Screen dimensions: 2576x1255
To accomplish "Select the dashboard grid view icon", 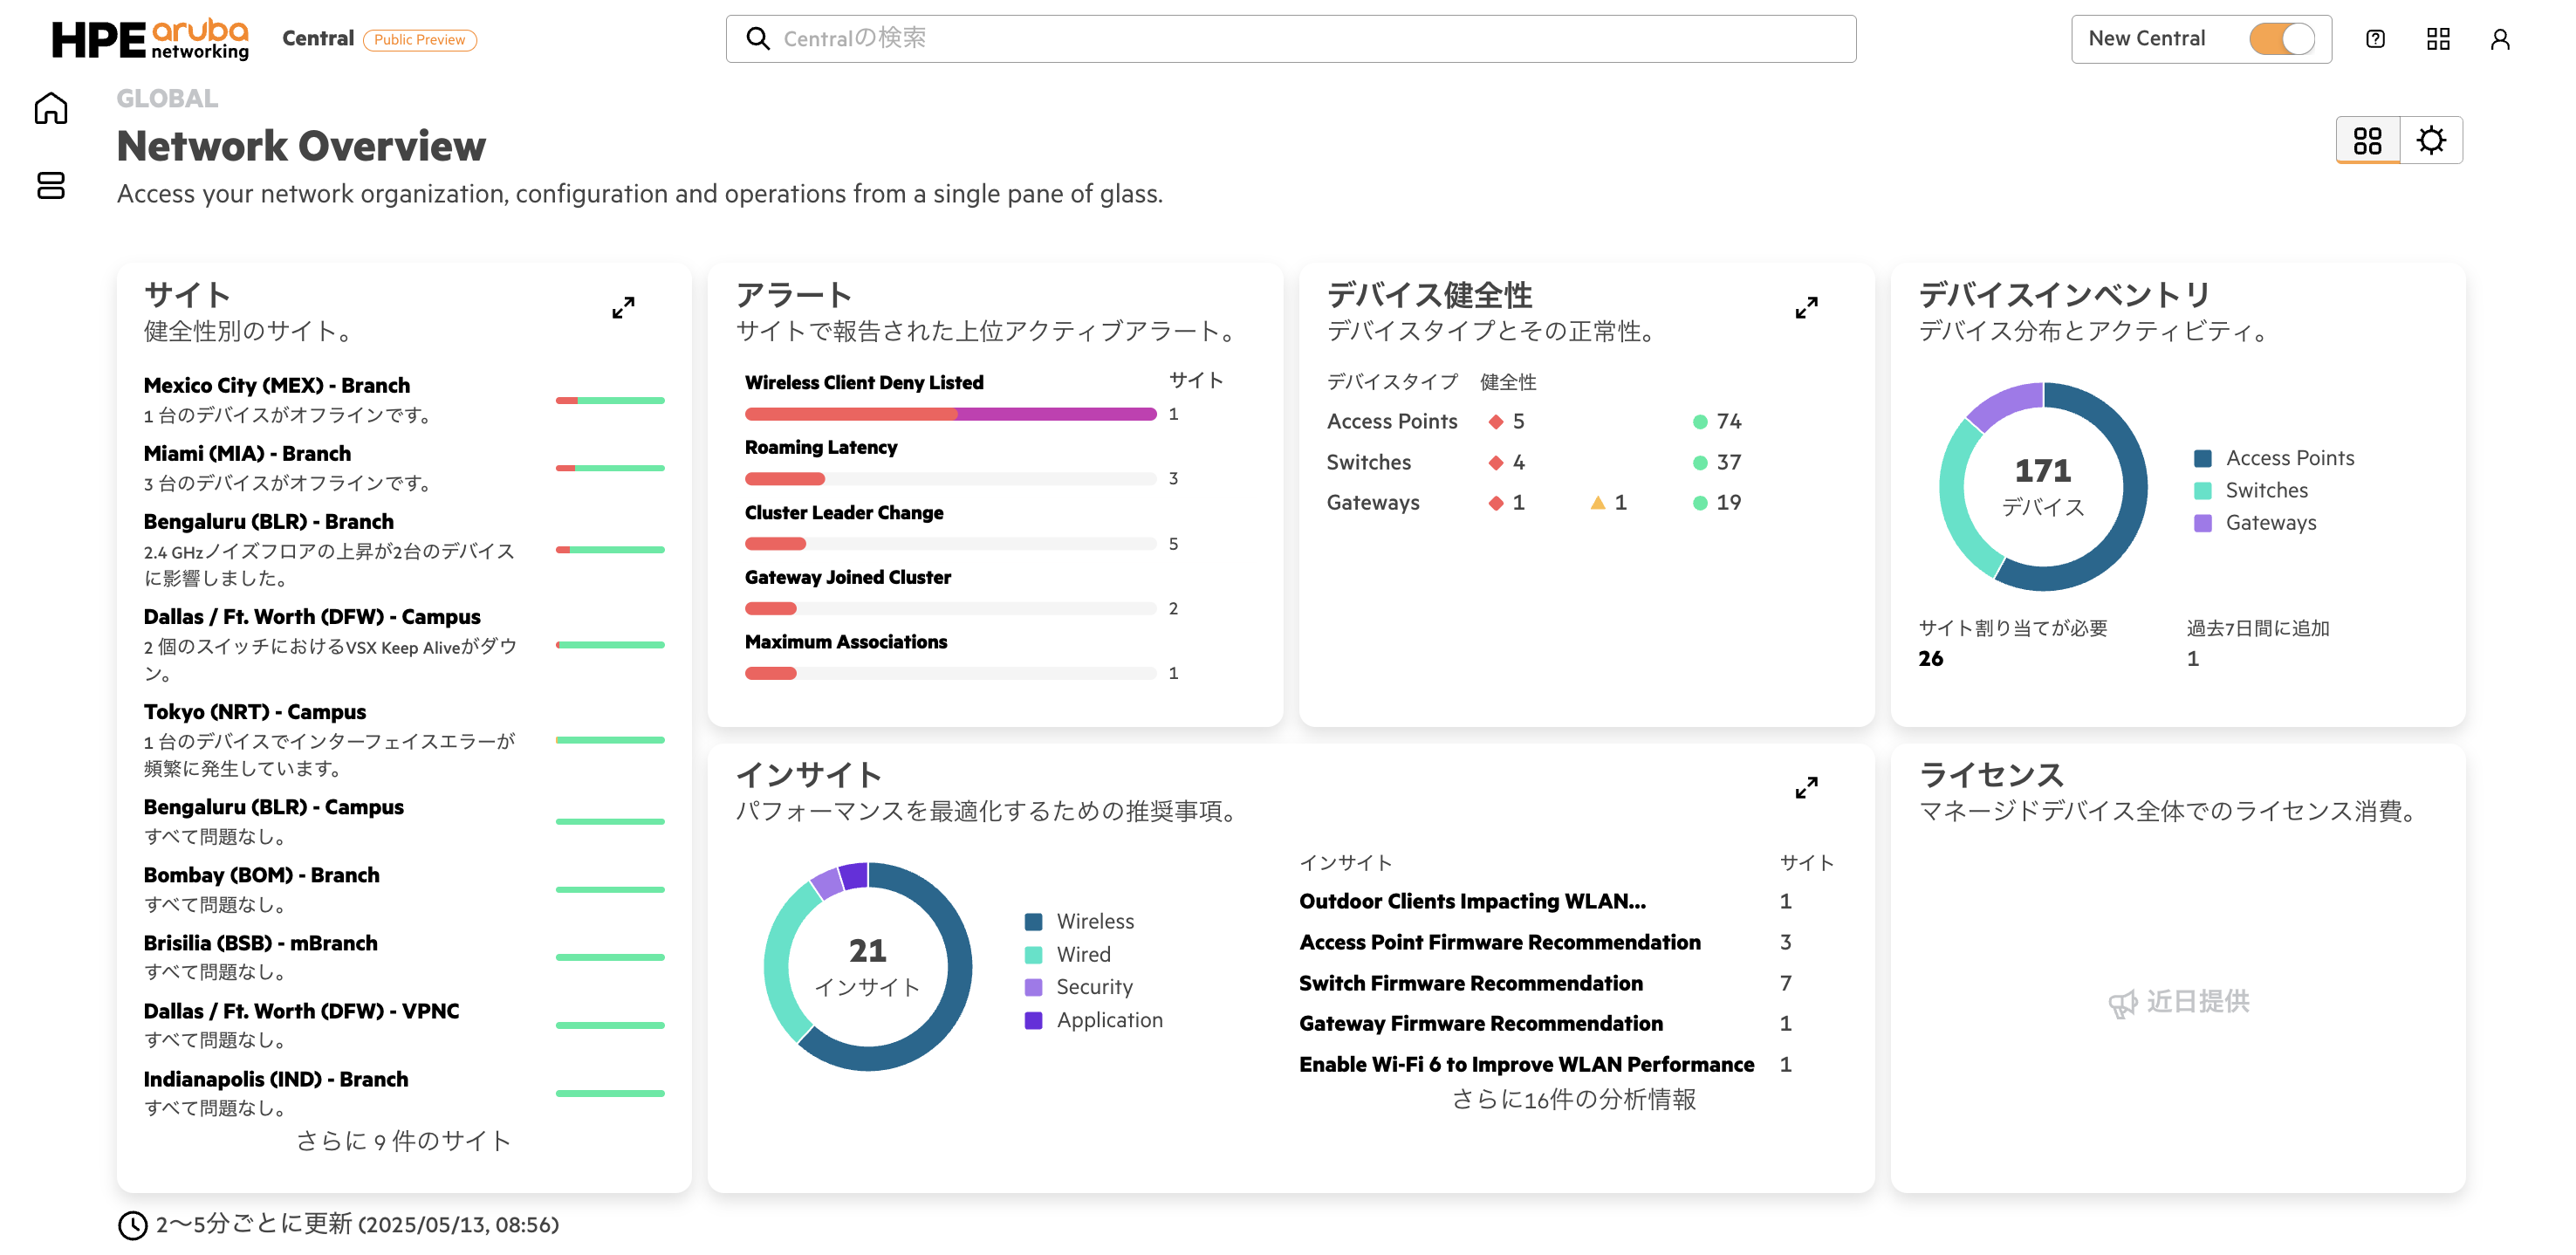I will pos(2367,140).
